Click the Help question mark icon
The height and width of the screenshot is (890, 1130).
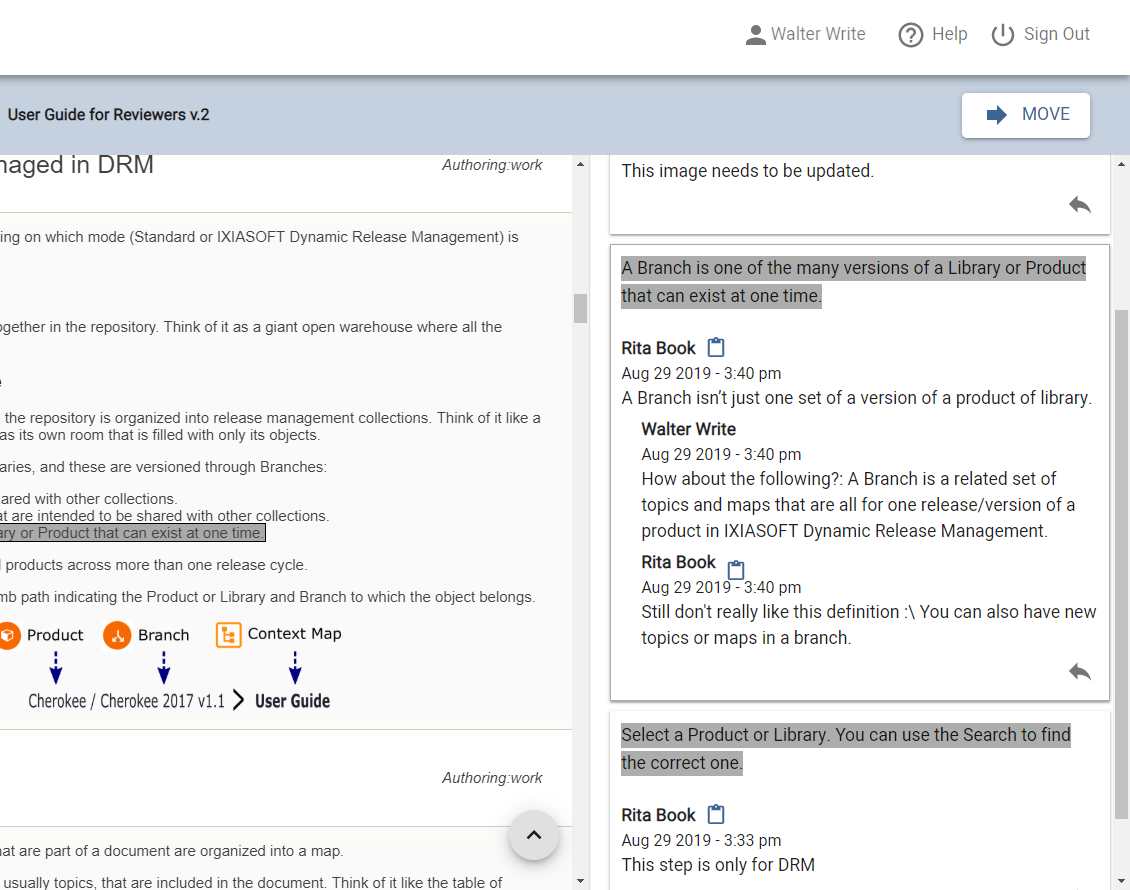[910, 35]
